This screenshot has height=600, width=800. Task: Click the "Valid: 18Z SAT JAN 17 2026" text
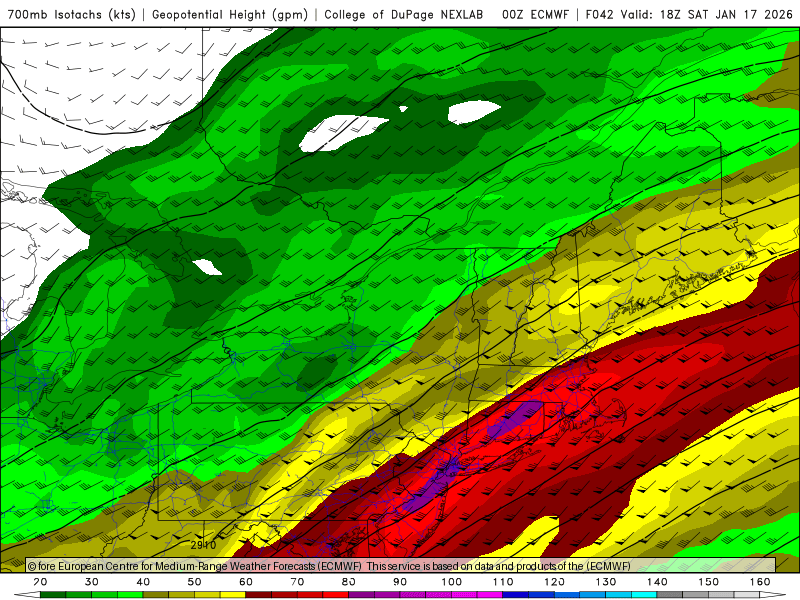pyautogui.click(x=707, y=14)
